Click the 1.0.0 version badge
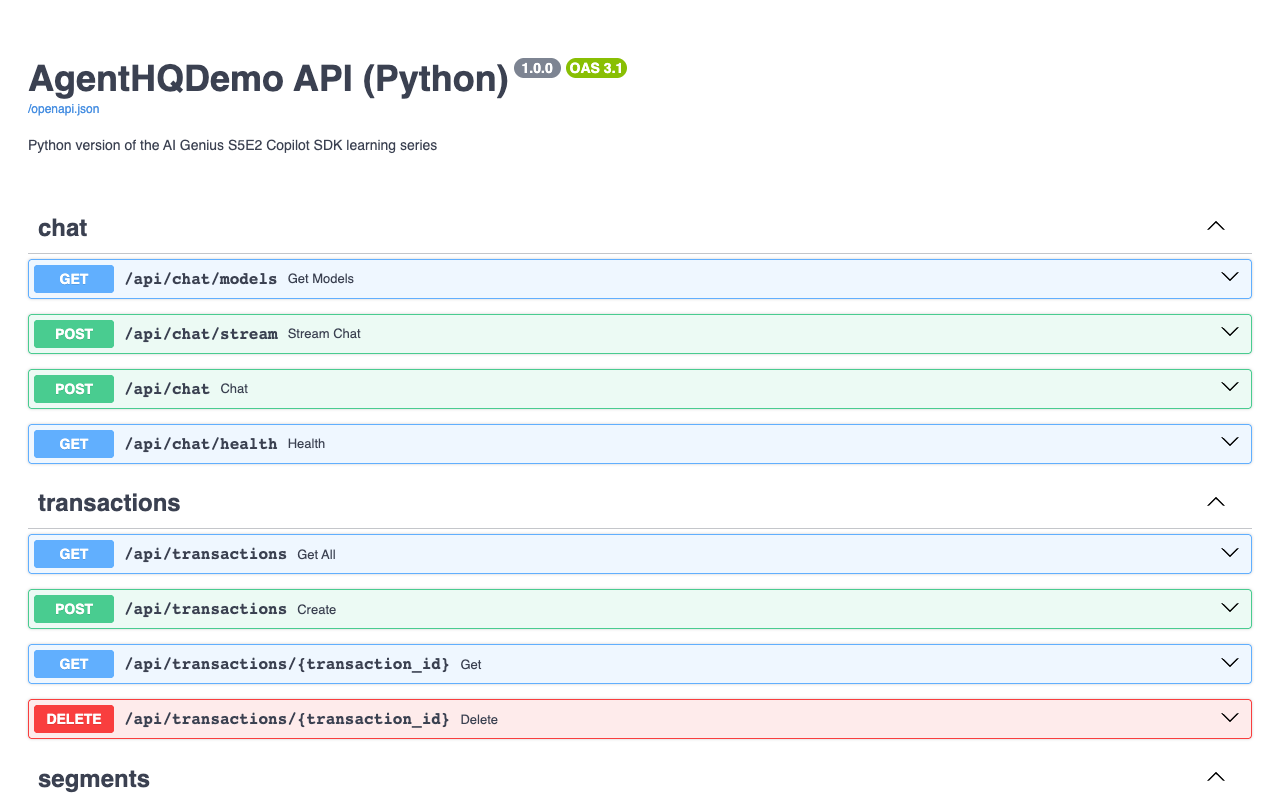This screenshot has width=1280, height=800. coord(537,68)
